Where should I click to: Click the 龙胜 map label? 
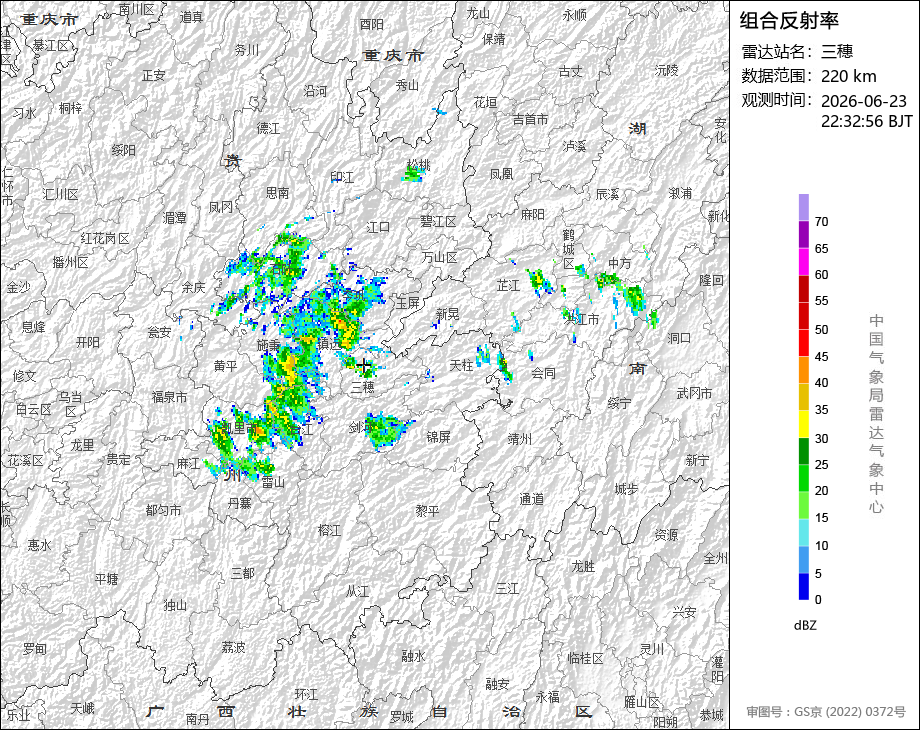click(583, 566)
